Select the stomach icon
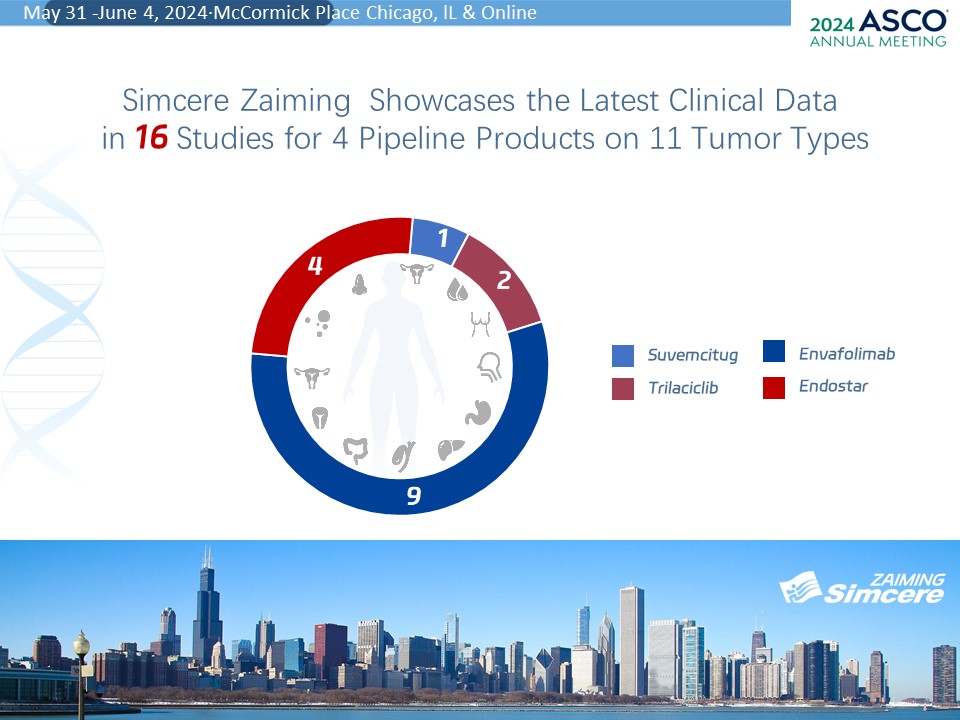Screen dimensions: 960x720 (478, 412)
